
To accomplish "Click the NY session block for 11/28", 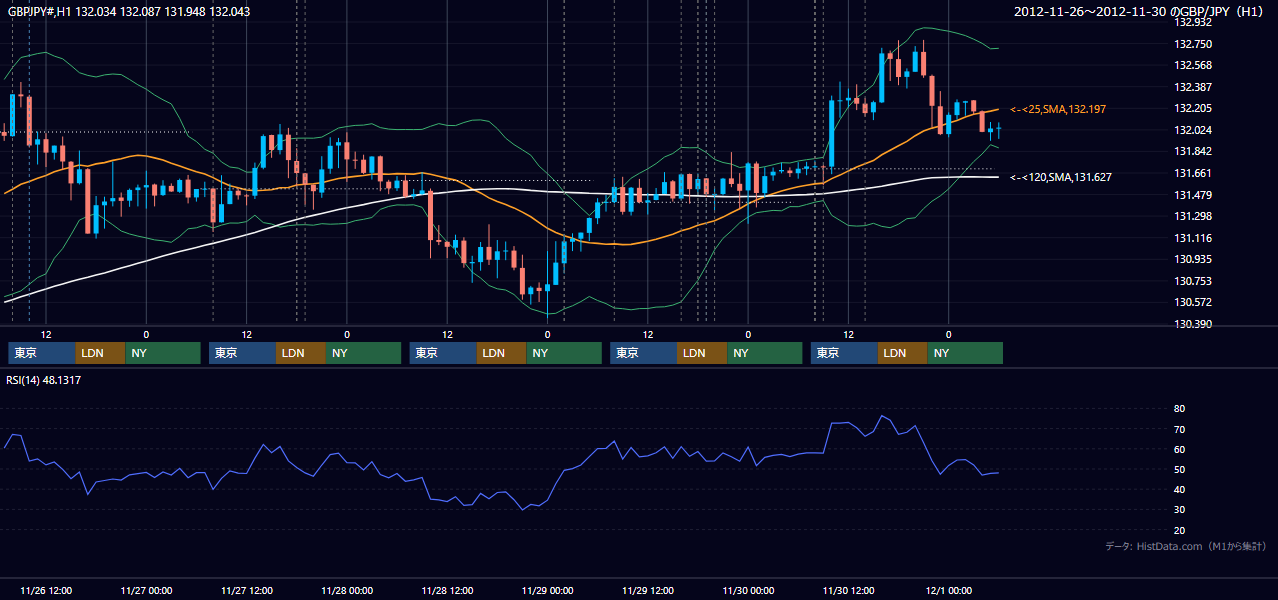I will pyautogui.click(x=565, y=353).
